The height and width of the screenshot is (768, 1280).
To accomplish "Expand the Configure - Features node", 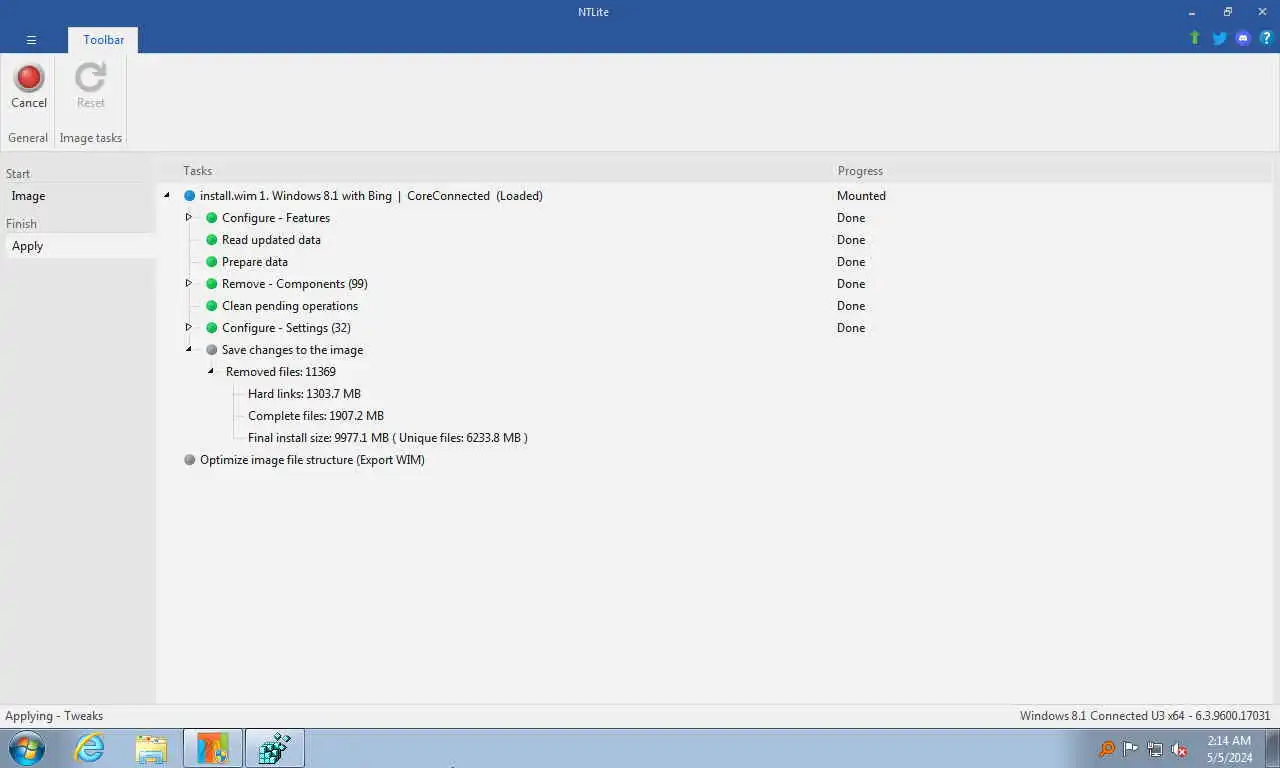I will (x=189, y=217).
